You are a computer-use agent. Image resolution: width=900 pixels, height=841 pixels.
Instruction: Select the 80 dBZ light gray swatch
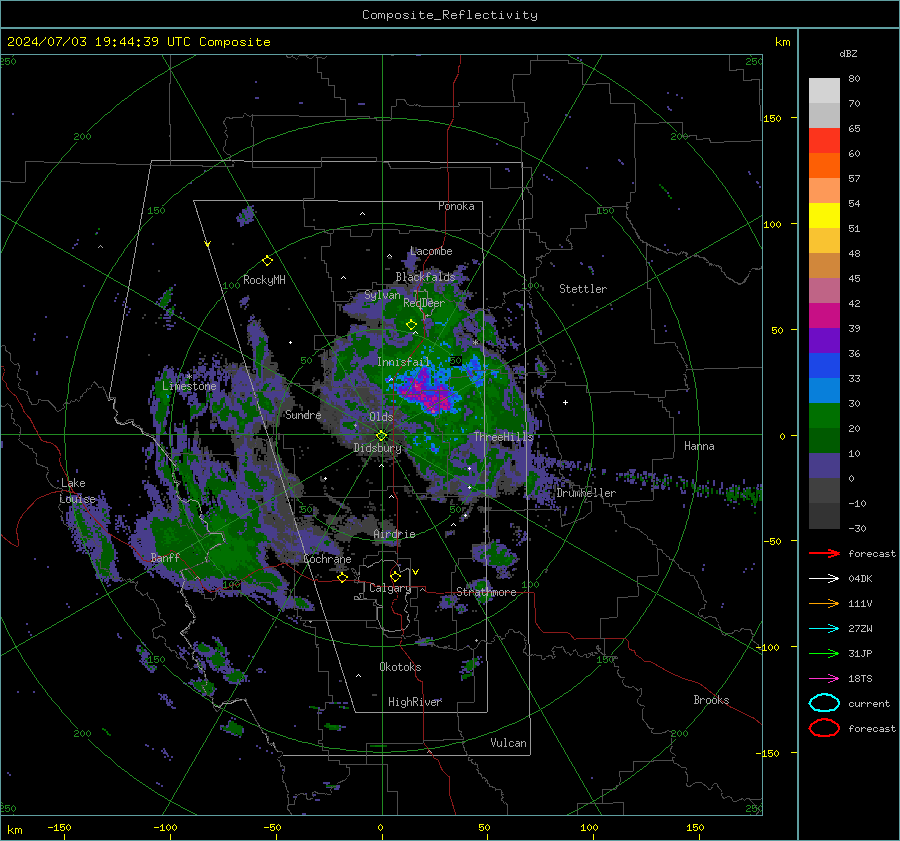(x=824, y=90)
